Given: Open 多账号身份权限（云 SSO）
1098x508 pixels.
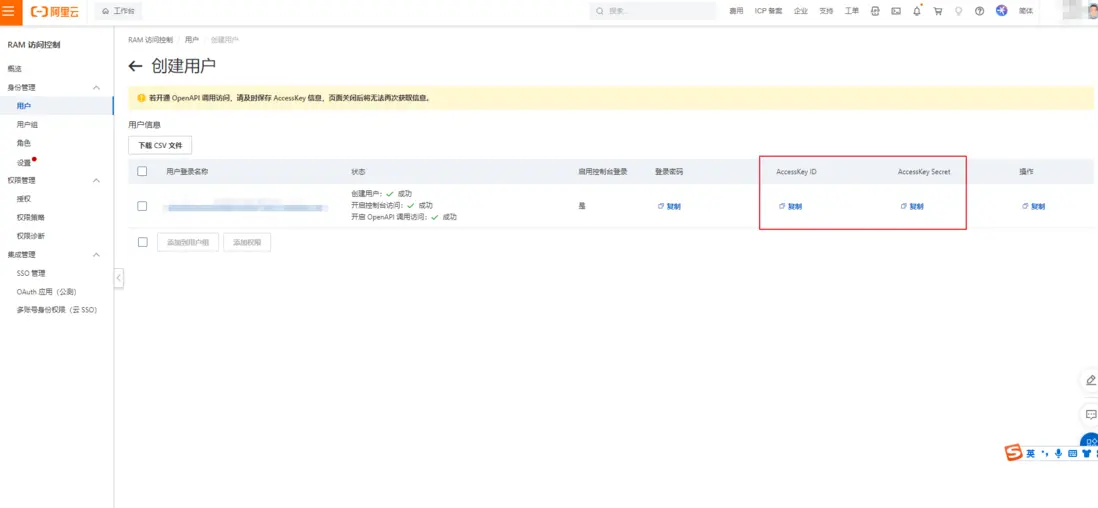Looking at the screenshot, I should [56, 310].
